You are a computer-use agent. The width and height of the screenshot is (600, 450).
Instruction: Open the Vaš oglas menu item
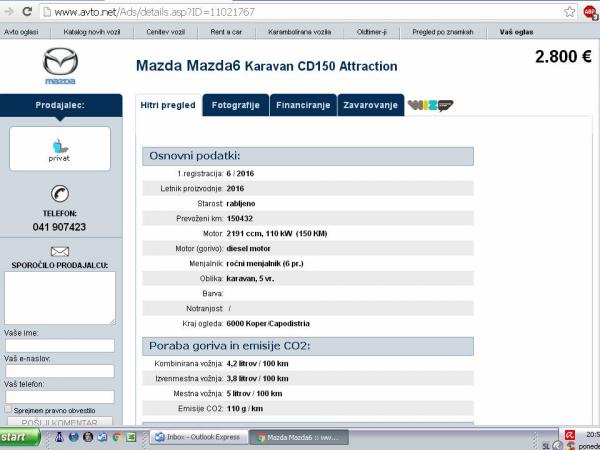tap(516, 32)
